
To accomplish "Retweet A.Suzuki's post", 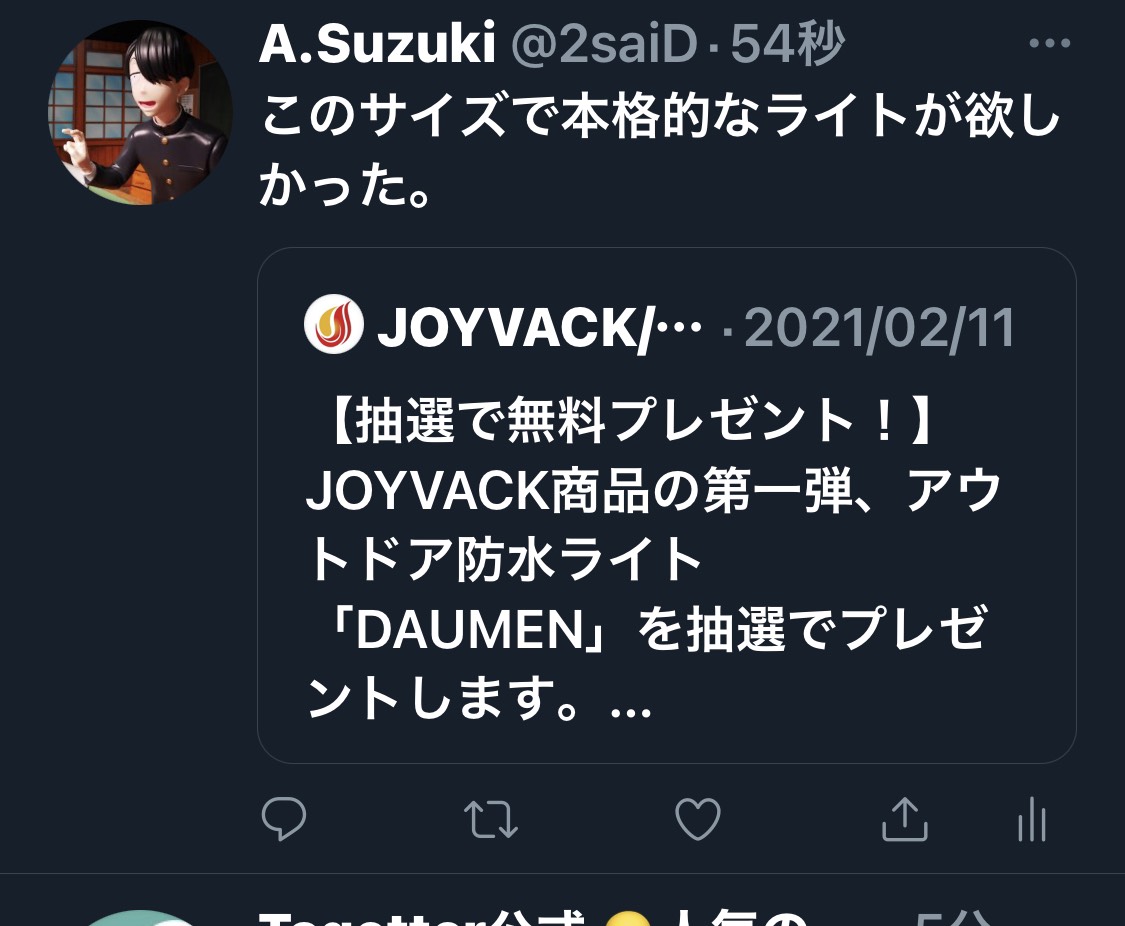I will coord(491,819).
